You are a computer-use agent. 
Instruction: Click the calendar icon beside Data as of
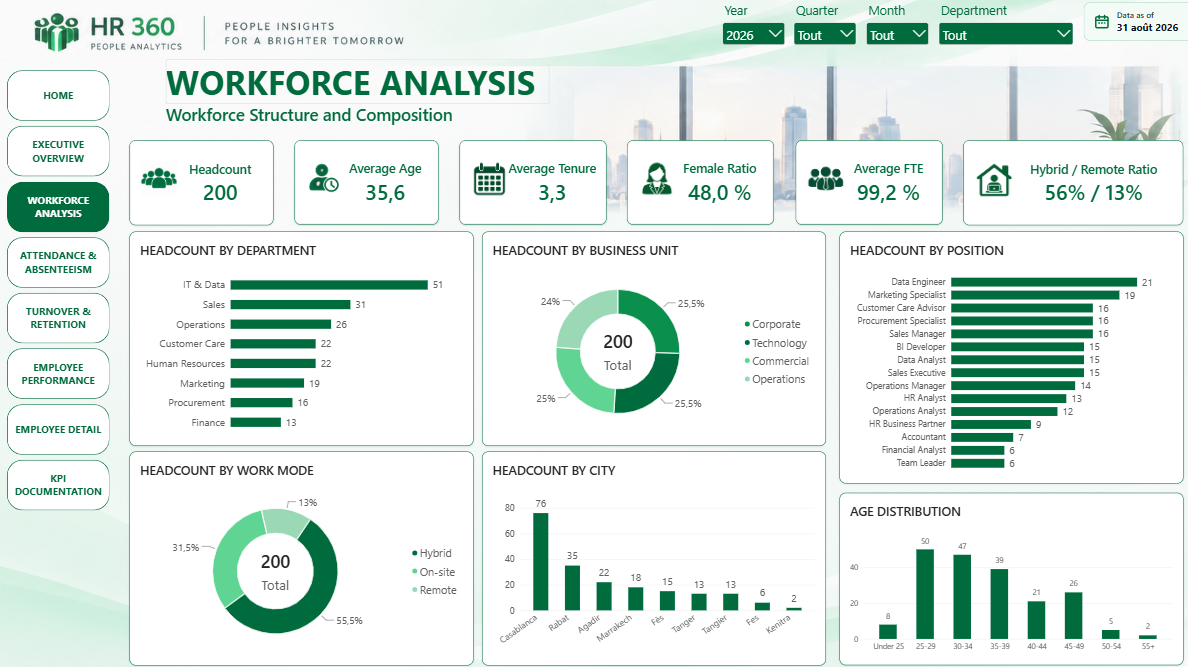click(x=1102, y=22)
